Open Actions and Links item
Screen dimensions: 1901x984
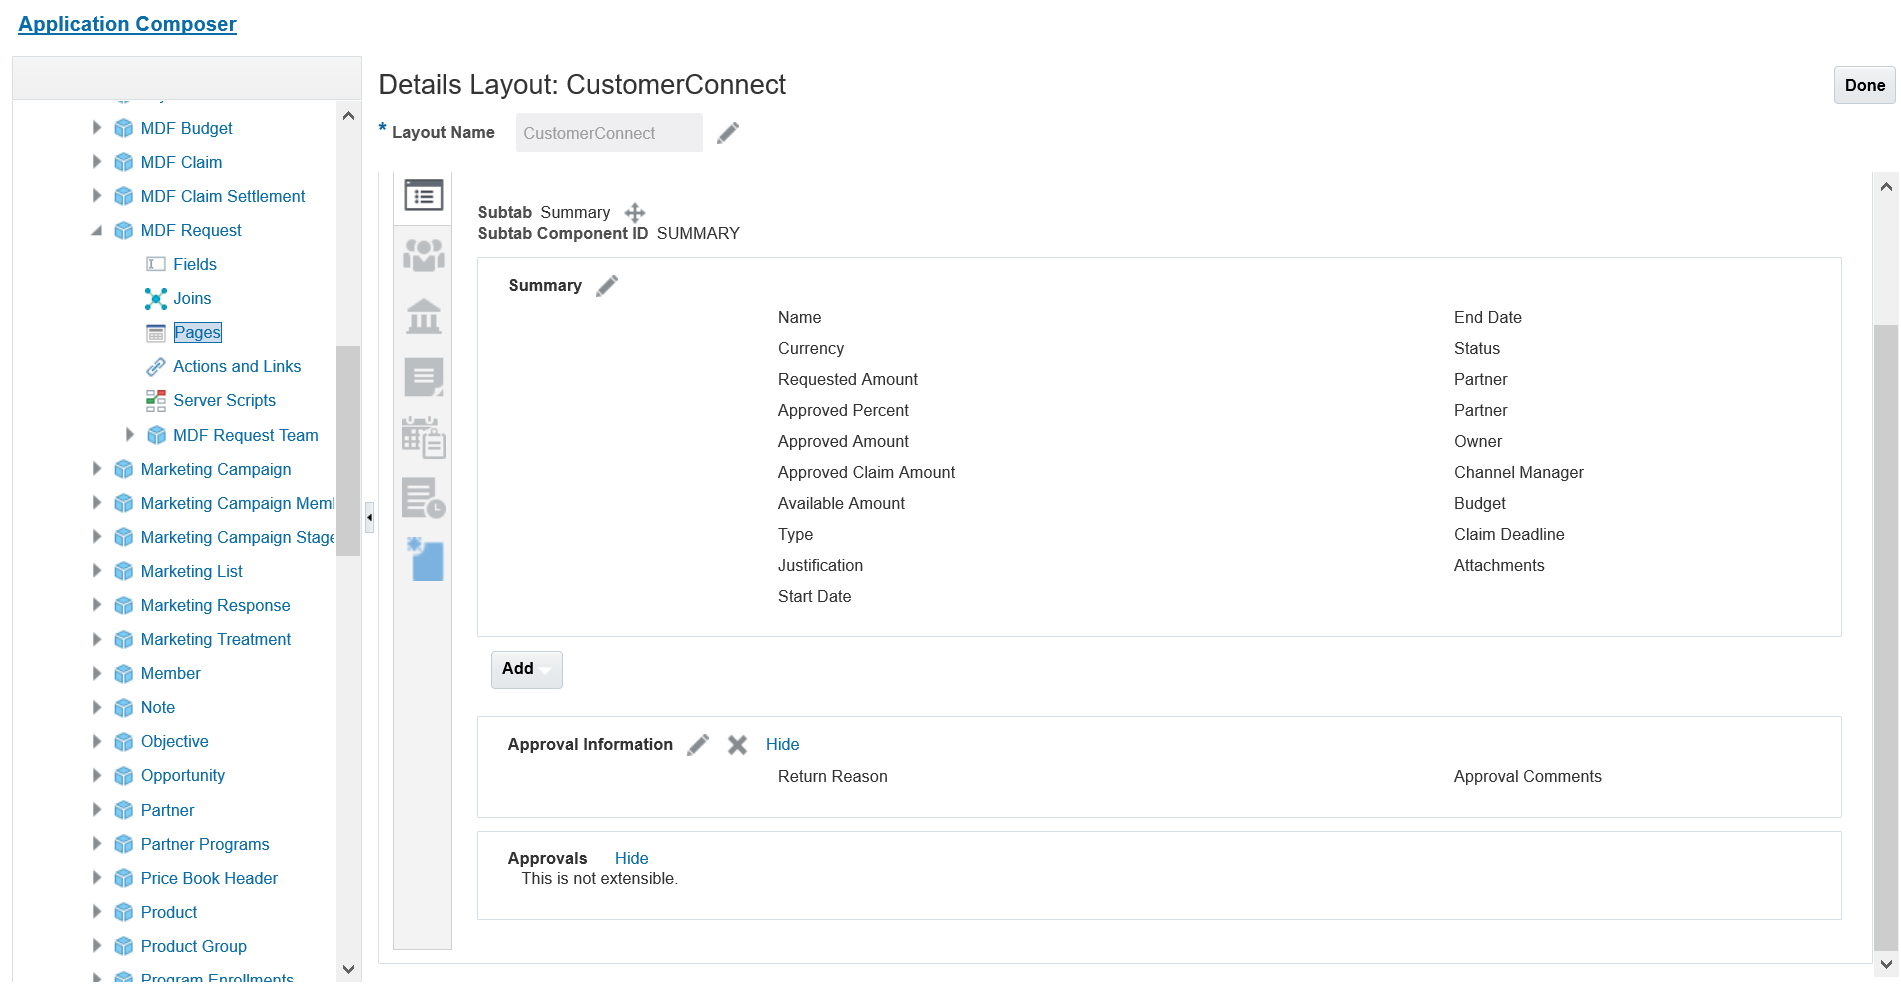tap(237, 367)
